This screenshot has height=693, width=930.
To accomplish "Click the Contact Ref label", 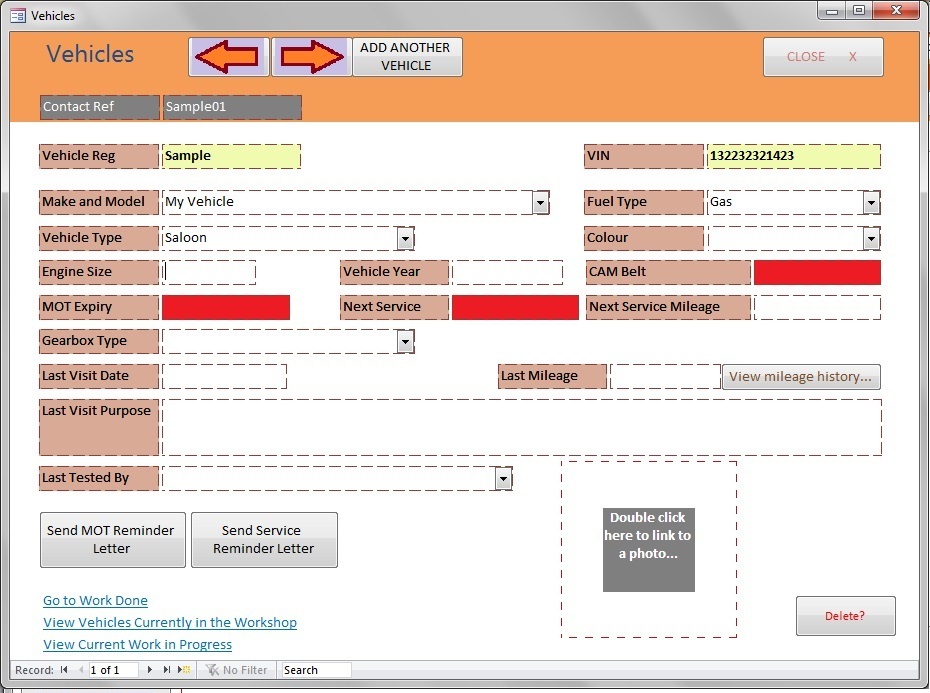I will coord(100,107).
